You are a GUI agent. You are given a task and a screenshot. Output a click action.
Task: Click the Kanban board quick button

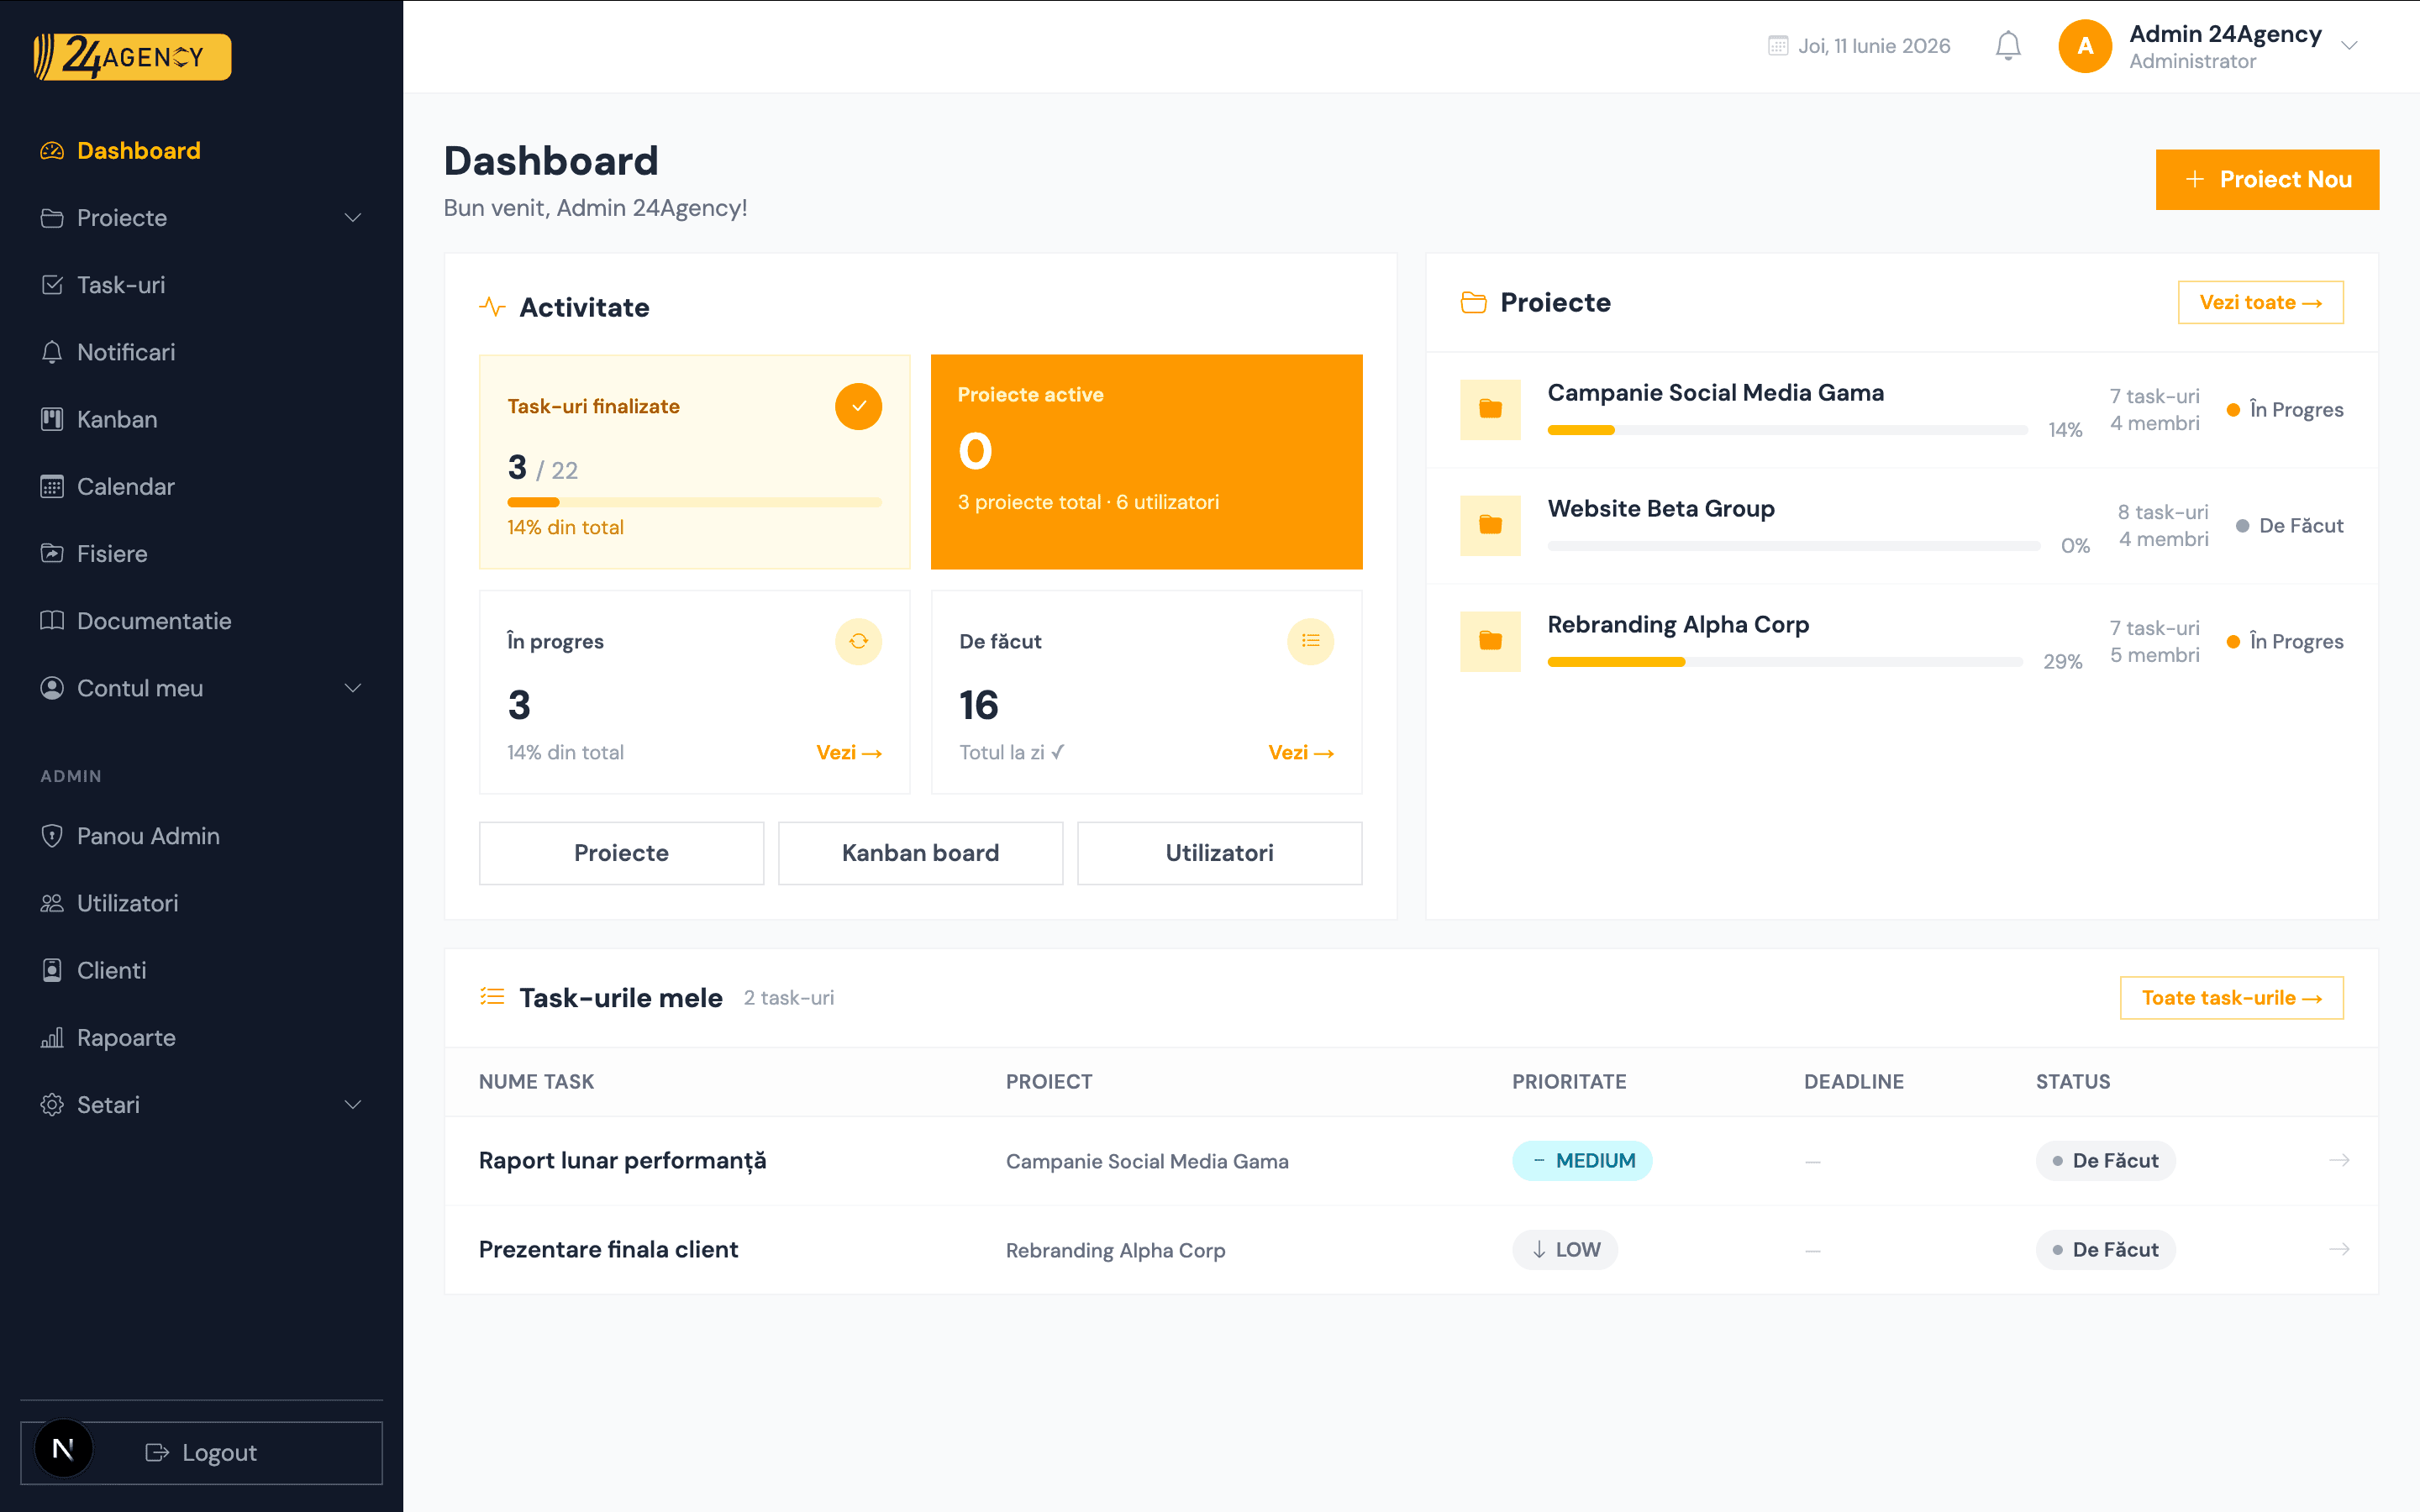pos(920,853)
